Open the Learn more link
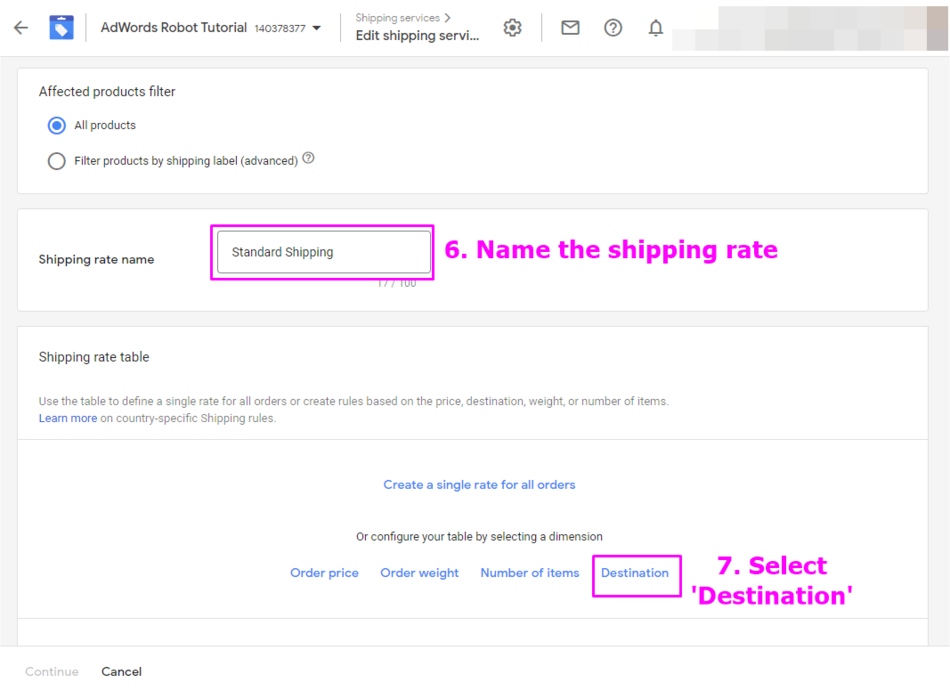 pyautogui.click(x=68, y=418)
